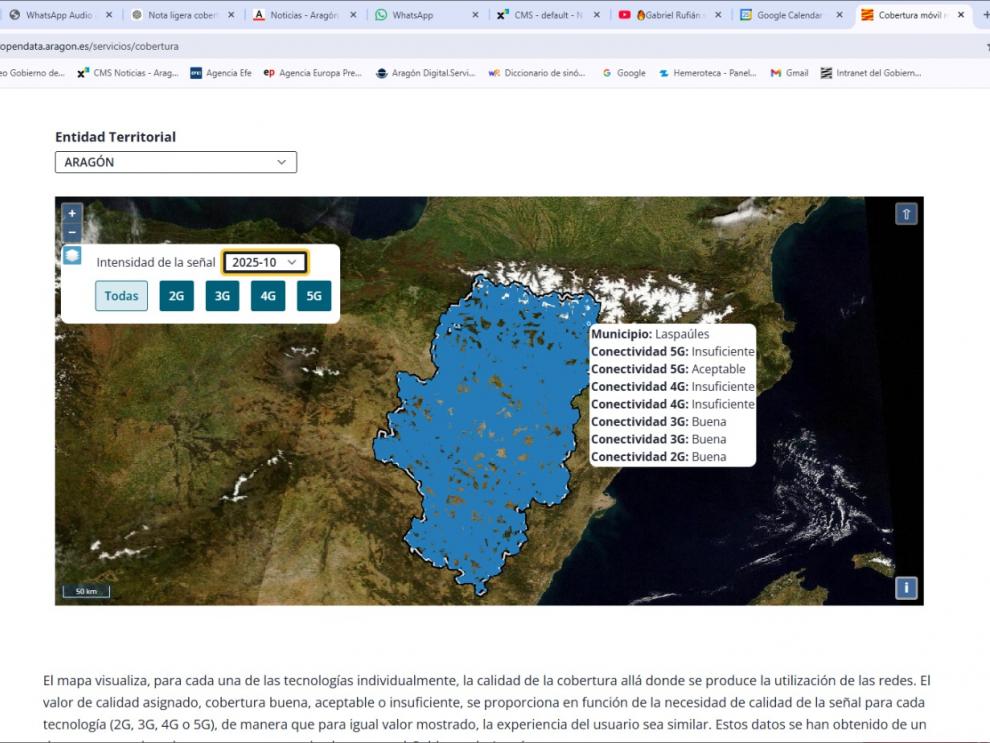Expand the 2025-10 signal date dropdown

pos(265,262)
